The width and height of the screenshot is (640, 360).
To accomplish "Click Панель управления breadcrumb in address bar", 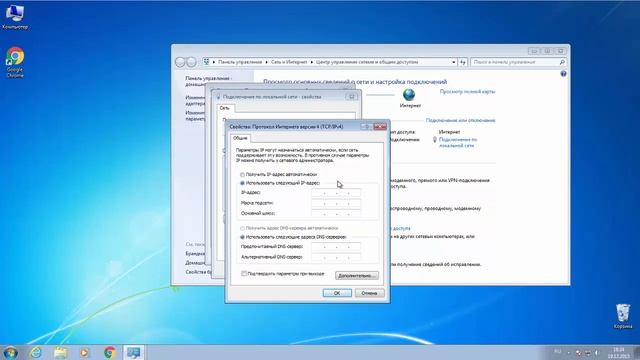I will [x=240, y=62].
